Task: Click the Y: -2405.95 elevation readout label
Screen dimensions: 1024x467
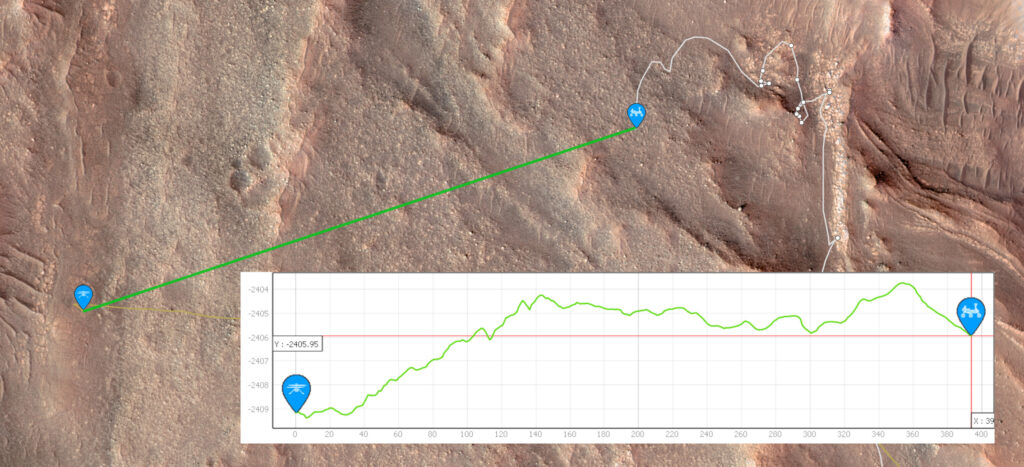Action: point(298,344)
